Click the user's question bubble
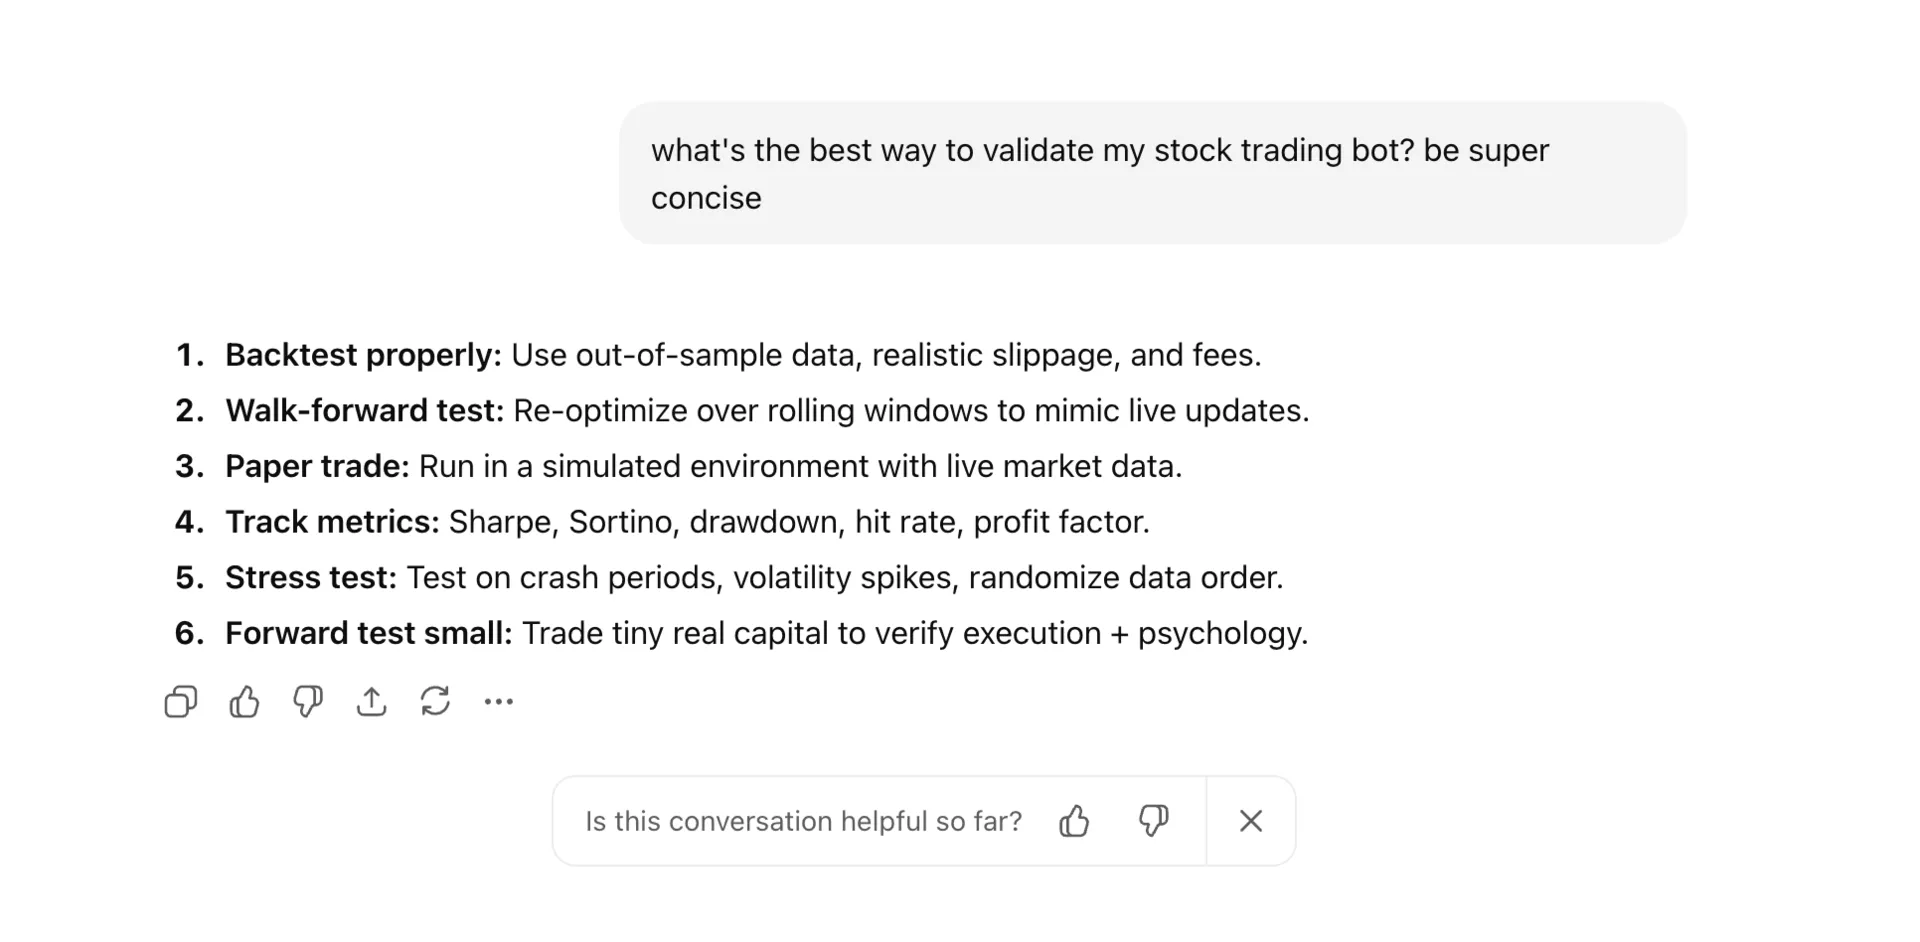This screenshot has height=942, width=1920. pos(1150,172)
